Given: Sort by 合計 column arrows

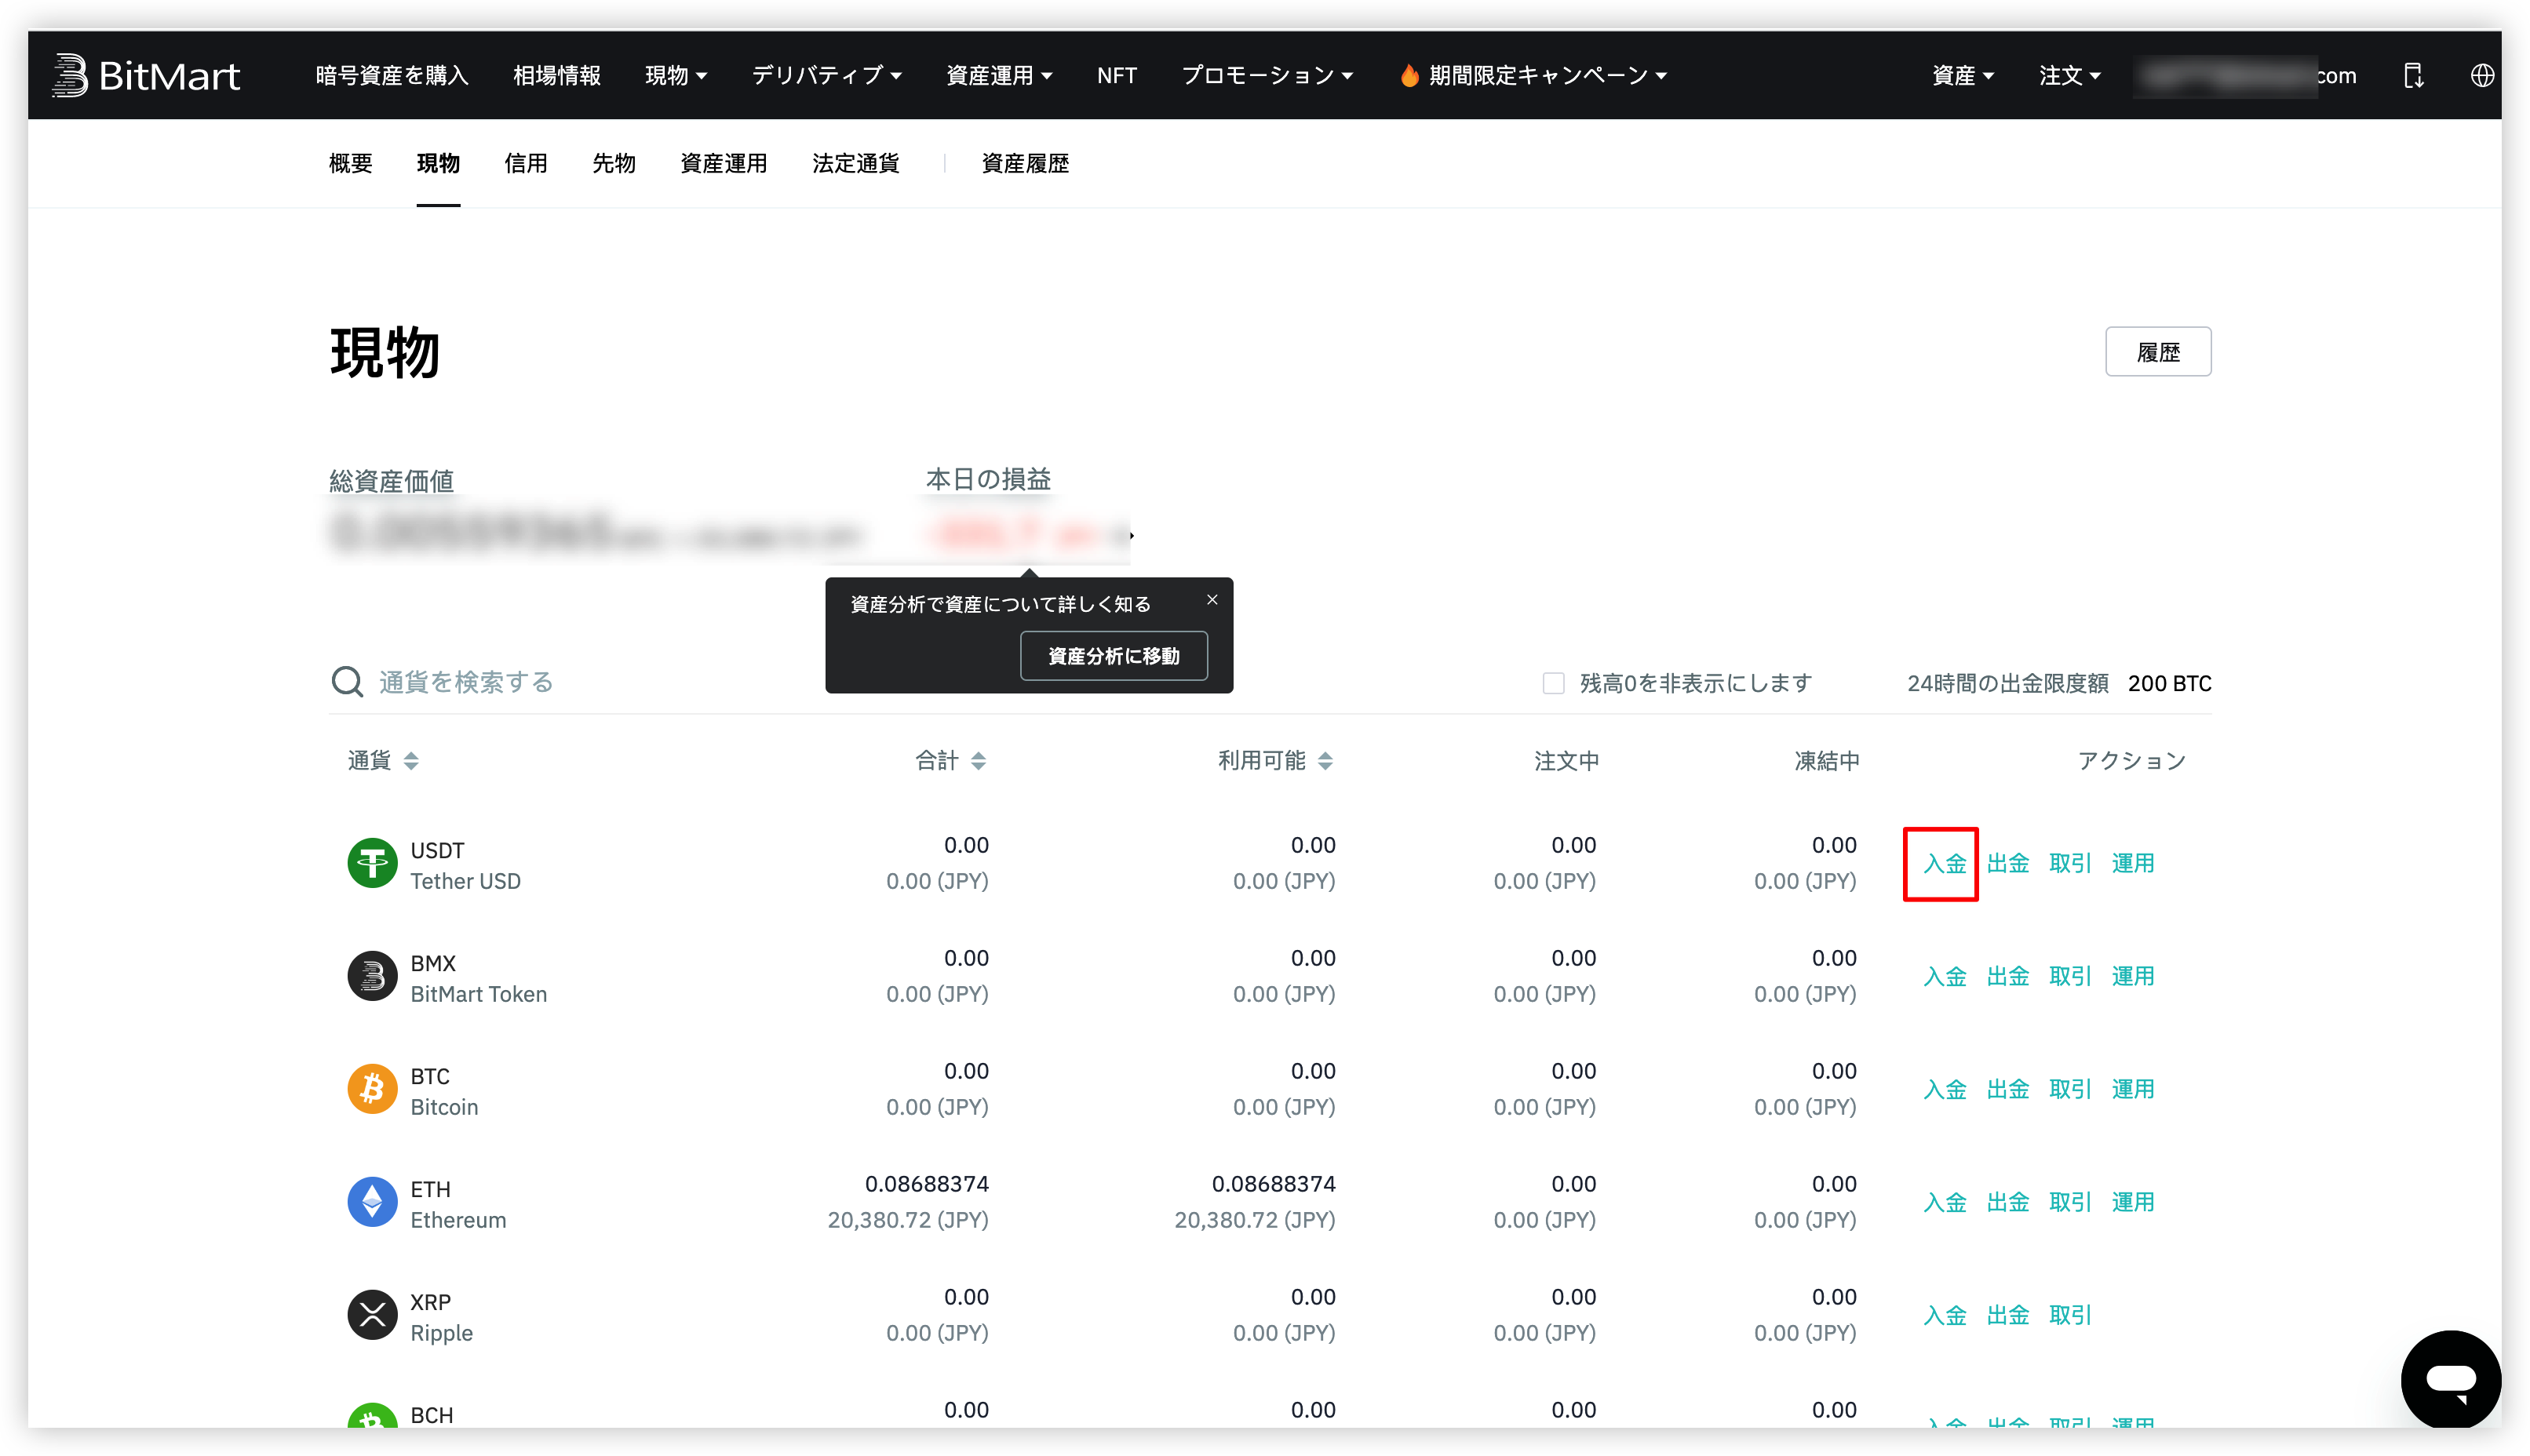Looking at the screenshot, I should tap(978, 761).
